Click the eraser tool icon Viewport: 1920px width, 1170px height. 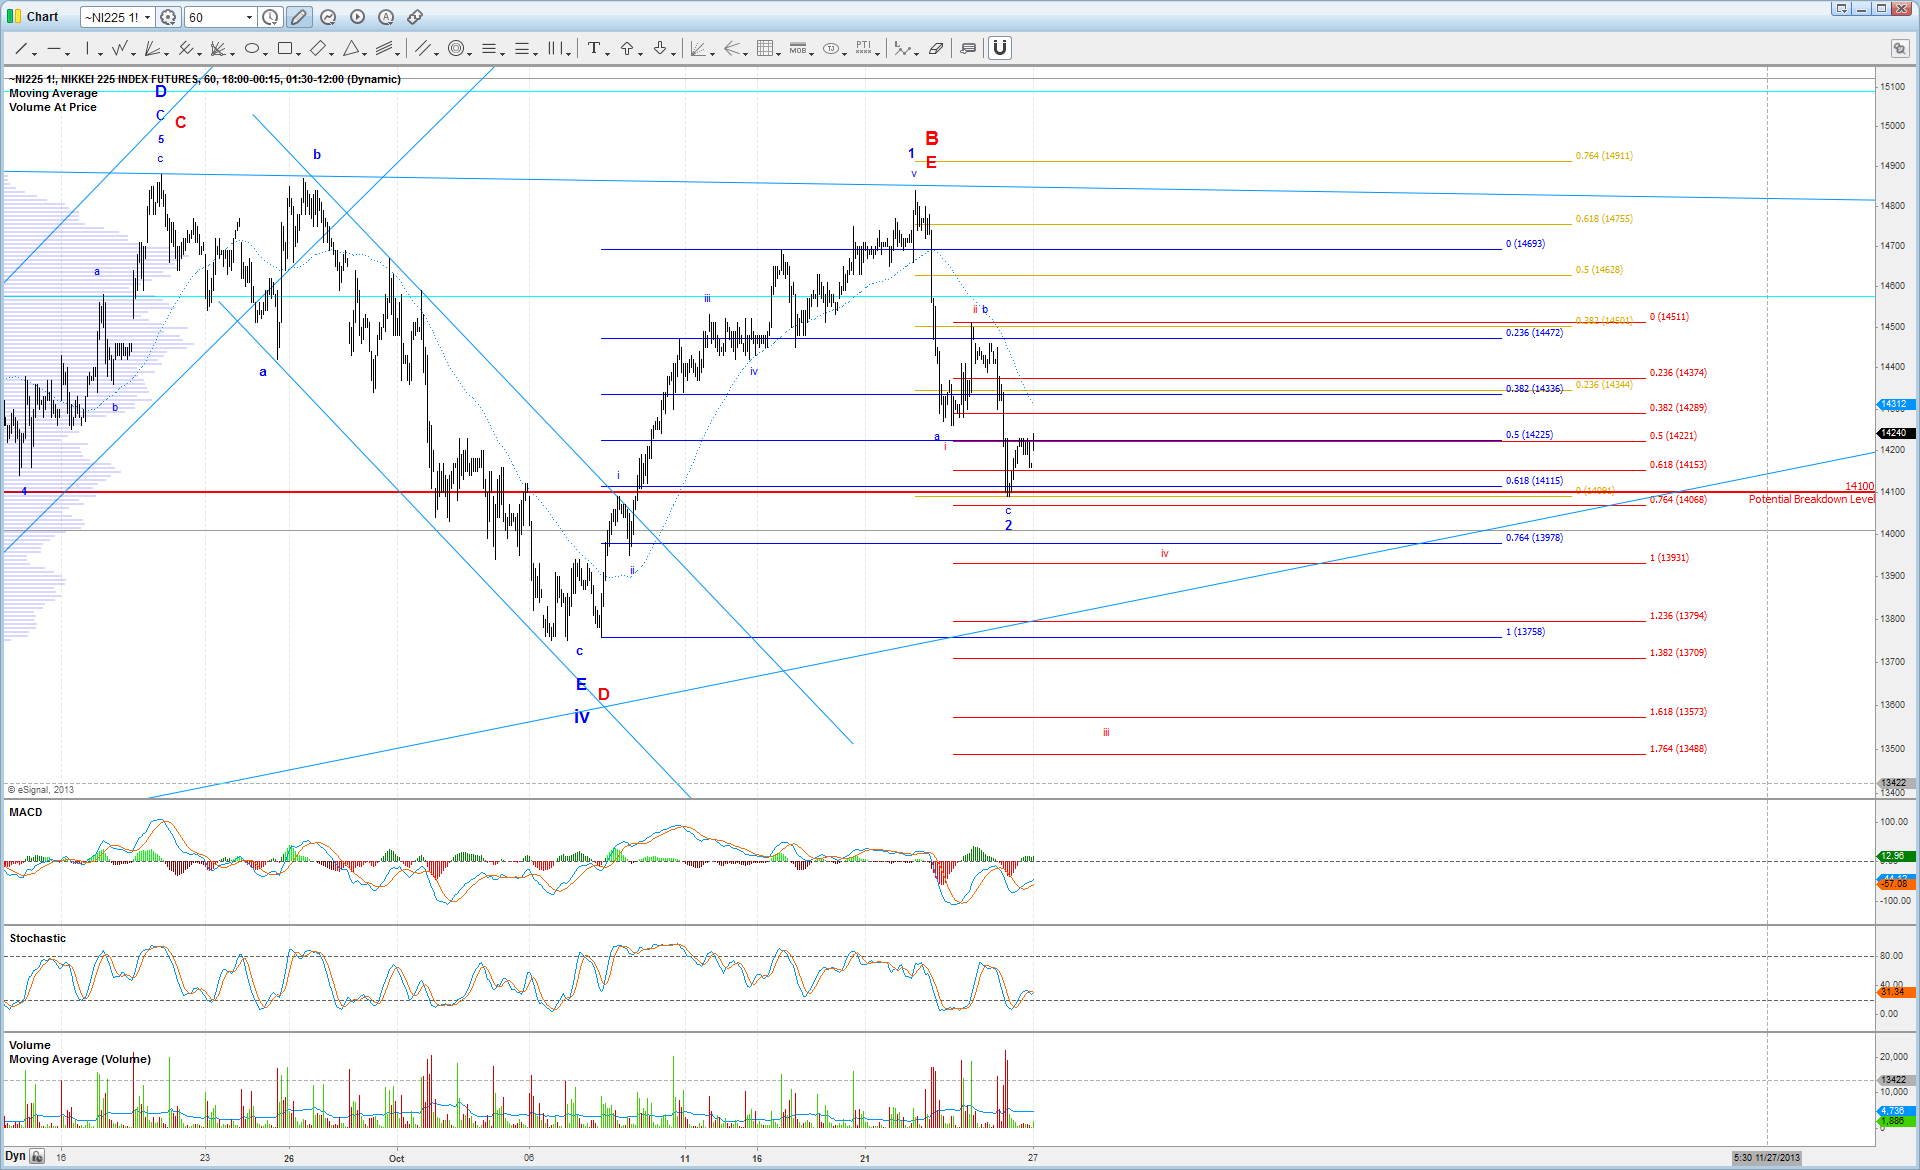click(x=936, y=48)
